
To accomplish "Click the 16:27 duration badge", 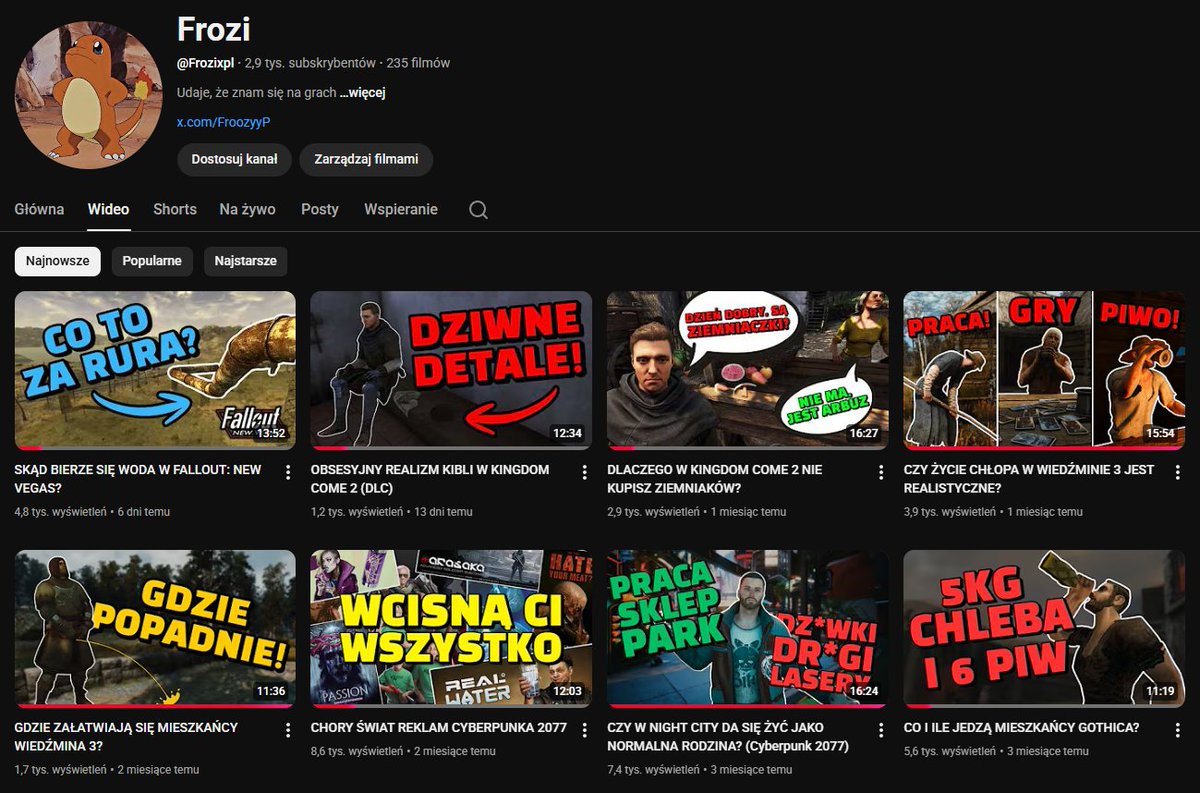I will tap(863, 434).
